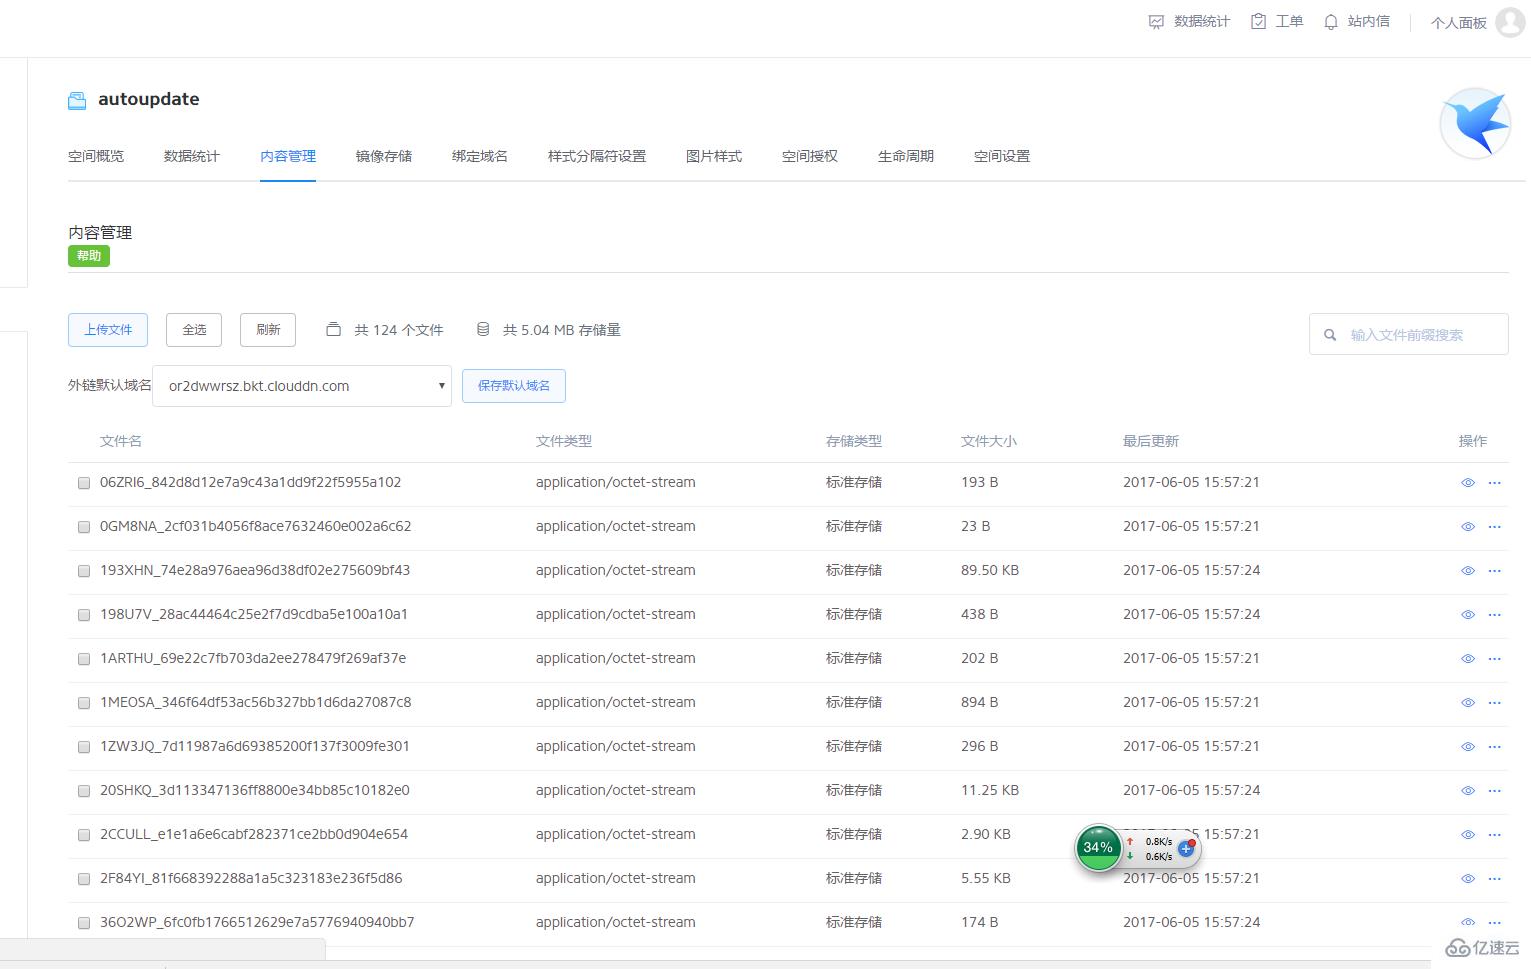1531x969 pixels.
Task: Open the 工单 ticket icon in top bar
Action: 1259,22
